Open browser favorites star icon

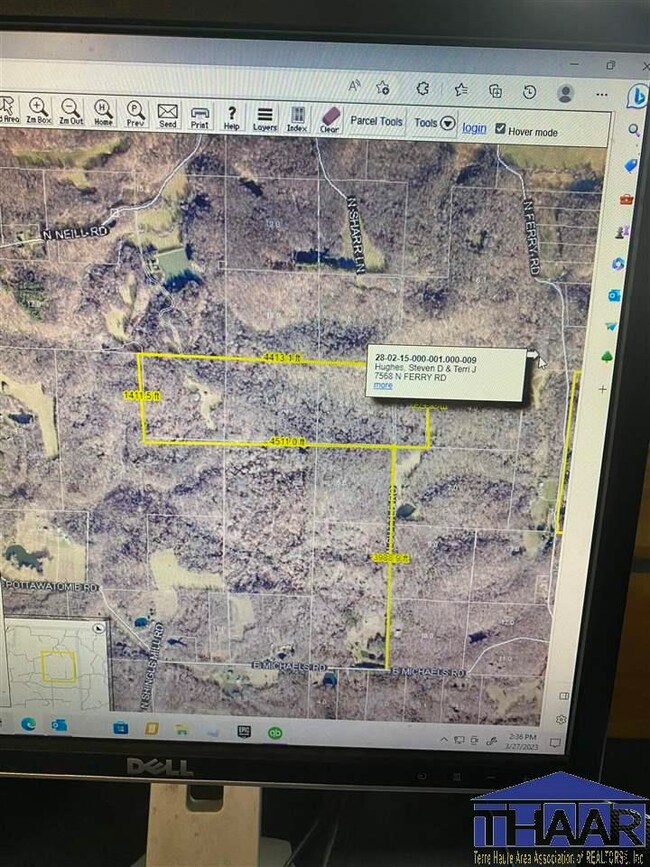(460, 90)
